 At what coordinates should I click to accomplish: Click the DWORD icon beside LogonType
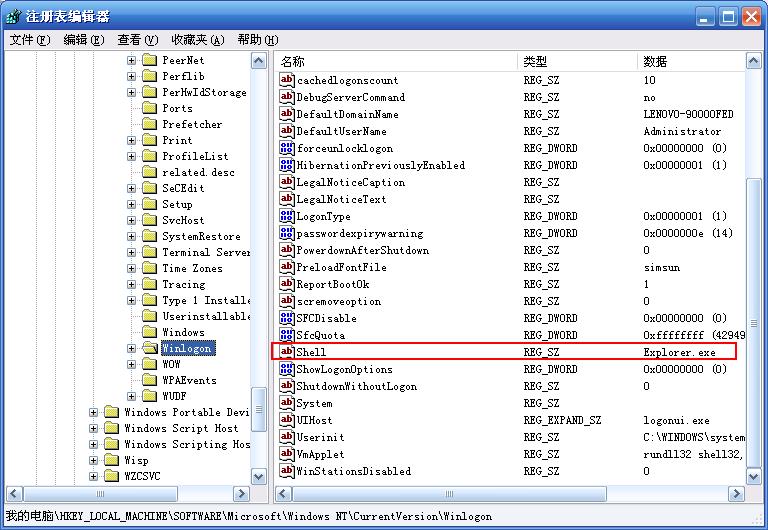287,216
